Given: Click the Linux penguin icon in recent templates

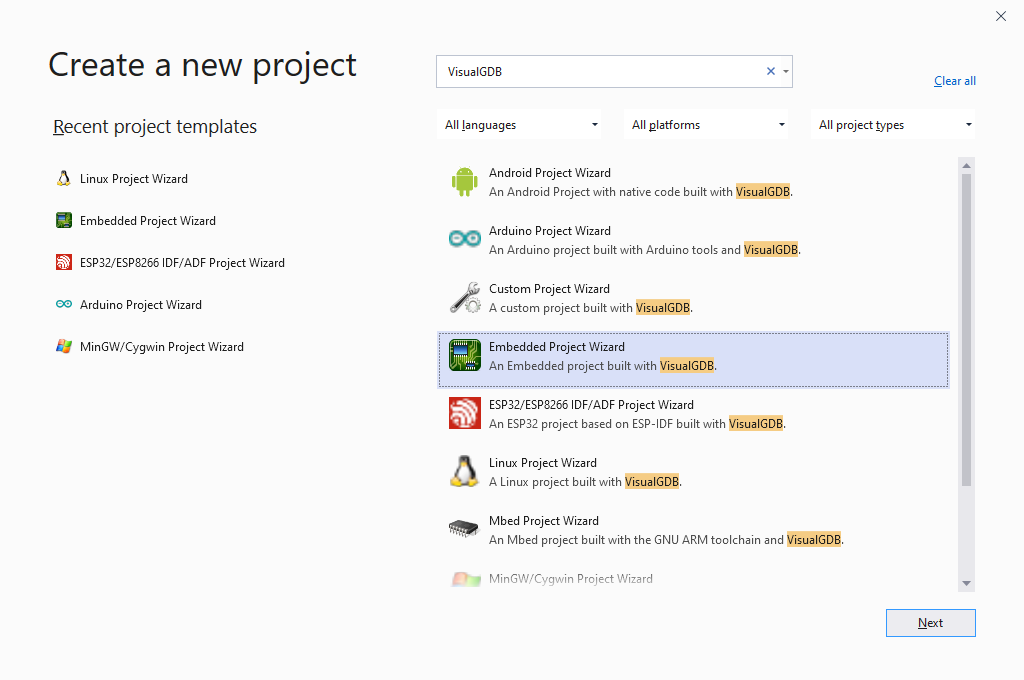Looking at the screenshot, I should click(x=64, y=179).
